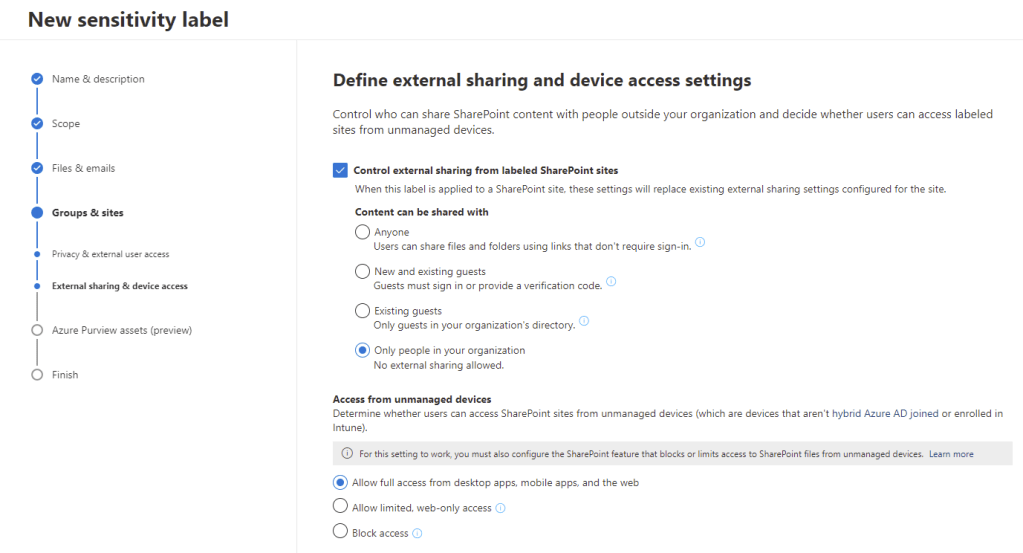This screenshot has height=553, width=1023.
Task: Uncheck Control external sharing from labeled SharePoint sites
Action: pyautogui.click(x=340, y=170)
